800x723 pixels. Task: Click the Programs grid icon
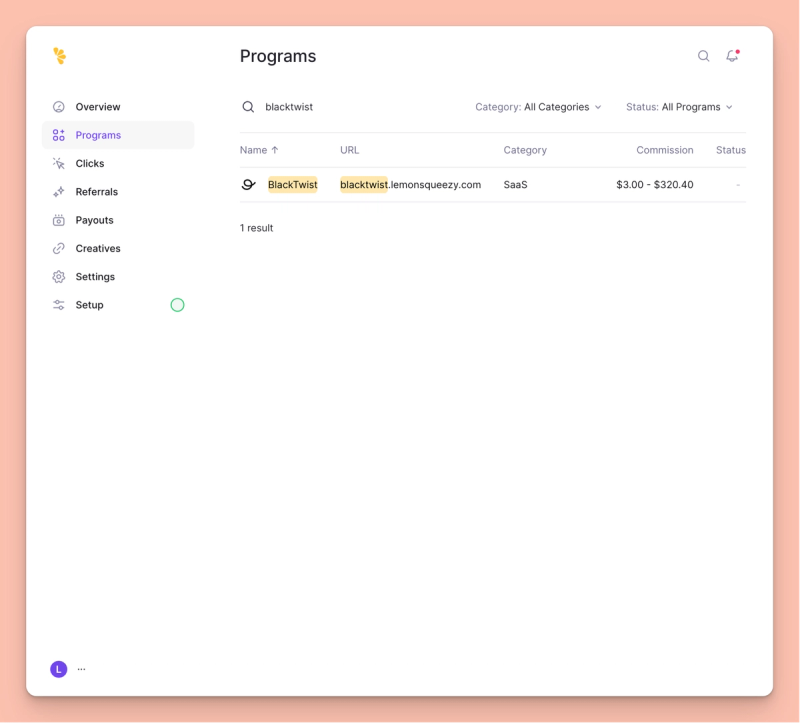pyautogui.click(x=59, y=135)
